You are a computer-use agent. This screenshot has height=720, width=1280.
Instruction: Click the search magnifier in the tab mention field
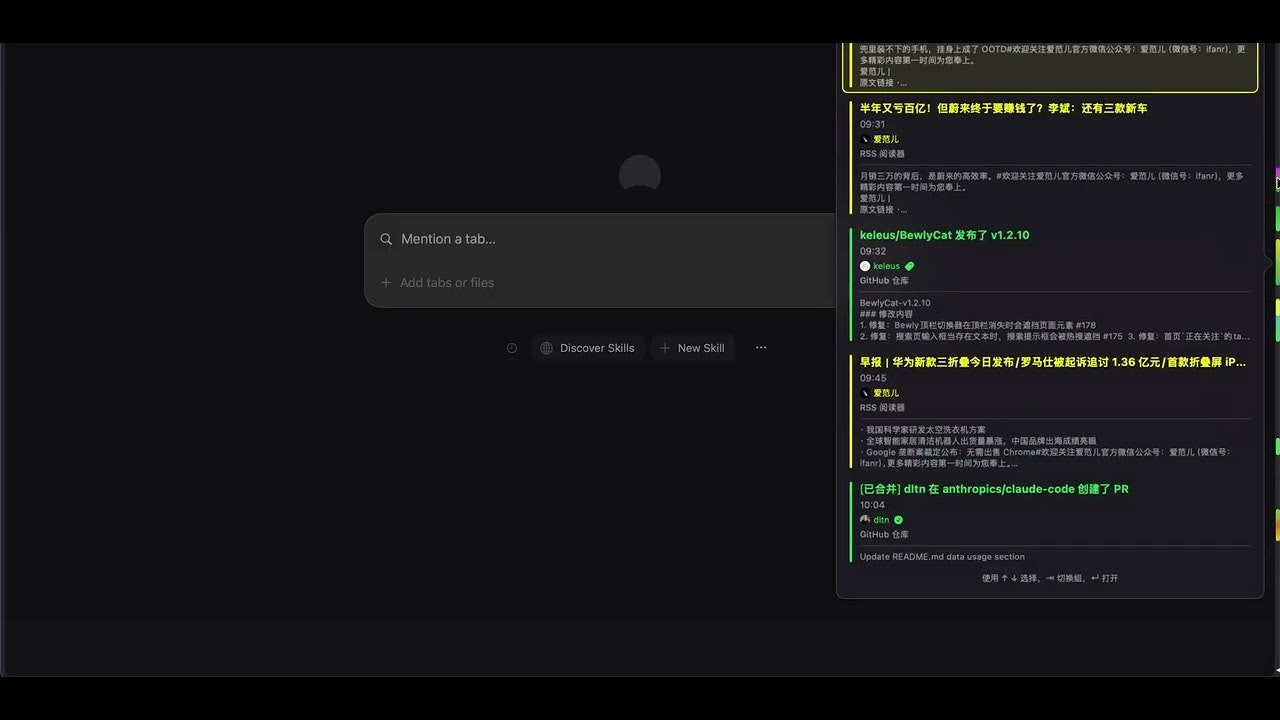(386, 239)
